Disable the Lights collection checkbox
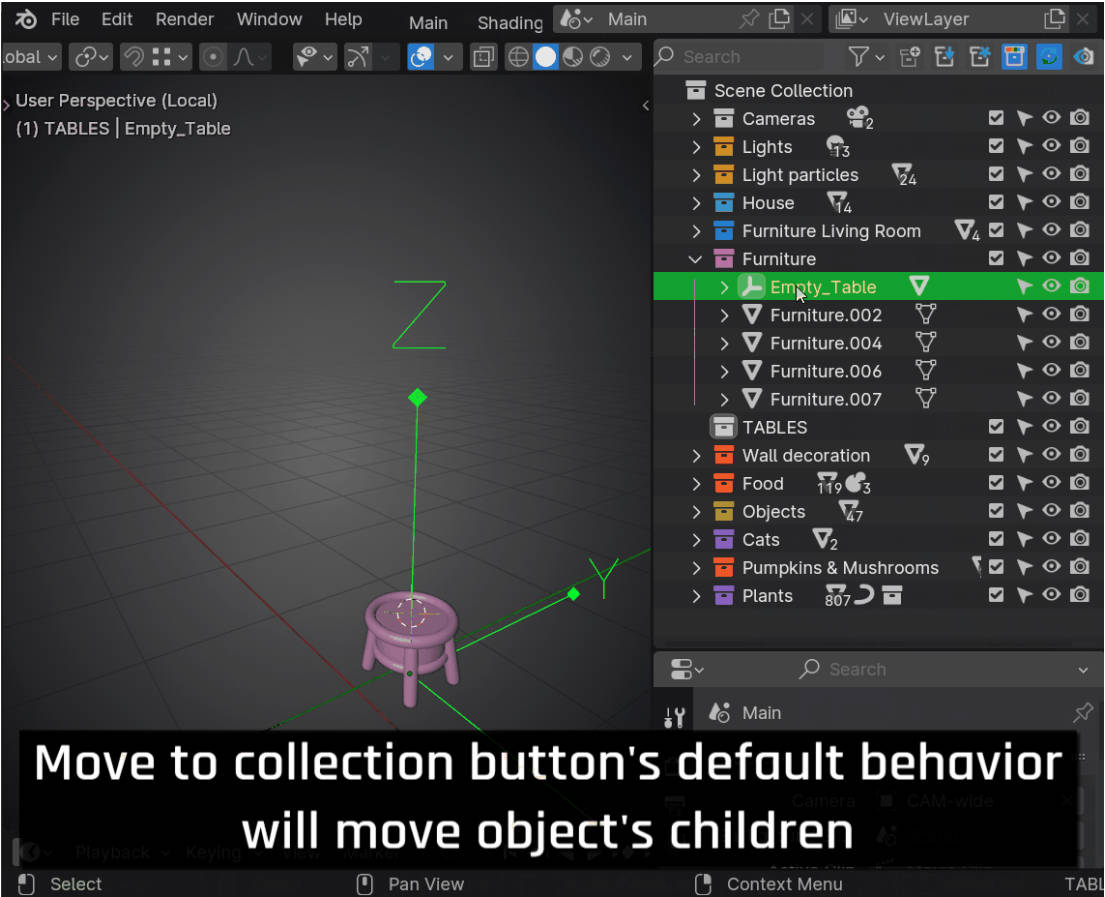This screenshot has width=1105, height=897. (x=996, y=145)
